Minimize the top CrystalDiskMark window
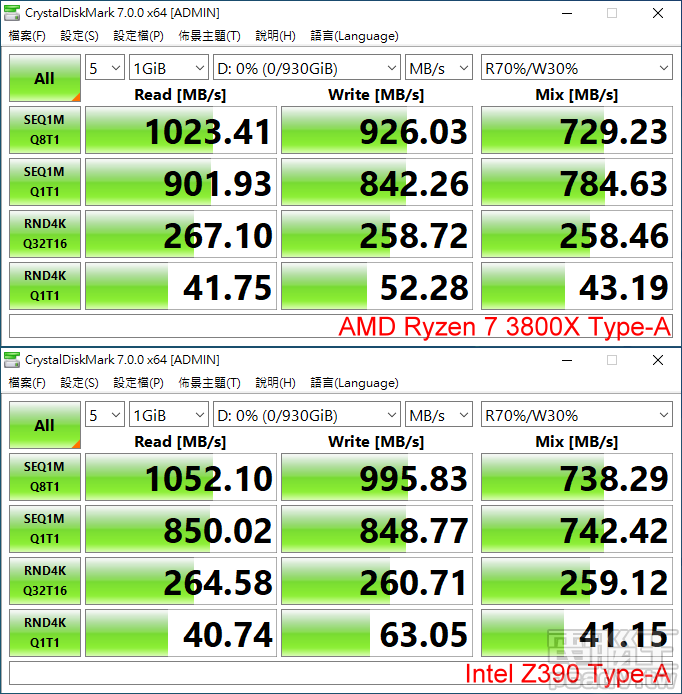 point(567,13)
